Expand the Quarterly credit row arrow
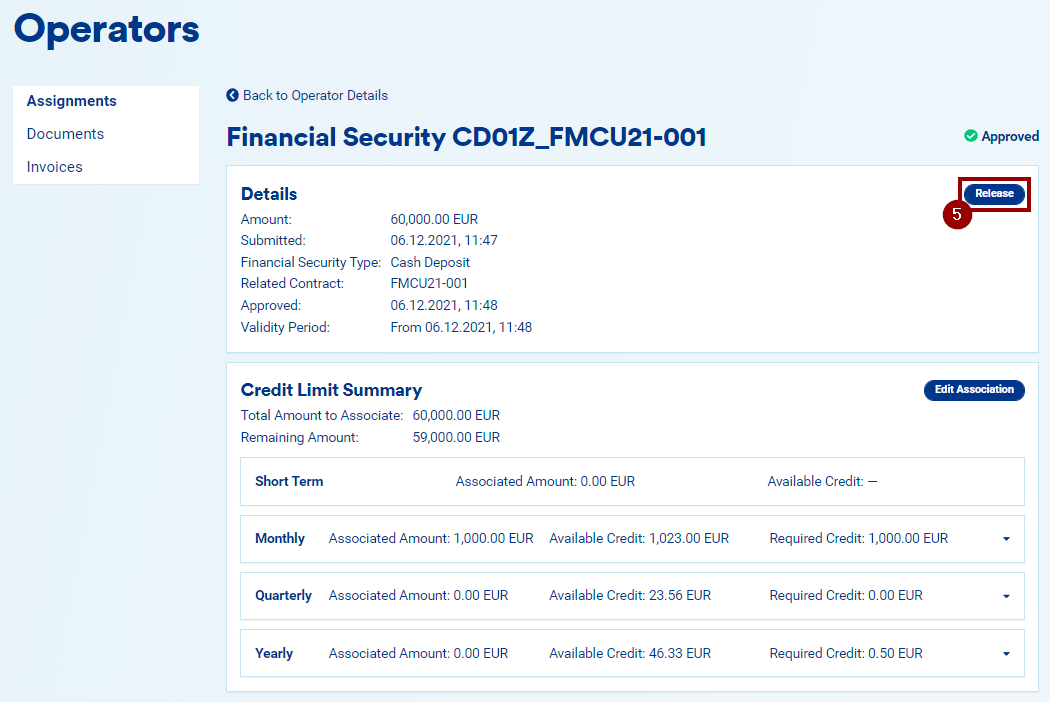 pos(1005,596)
